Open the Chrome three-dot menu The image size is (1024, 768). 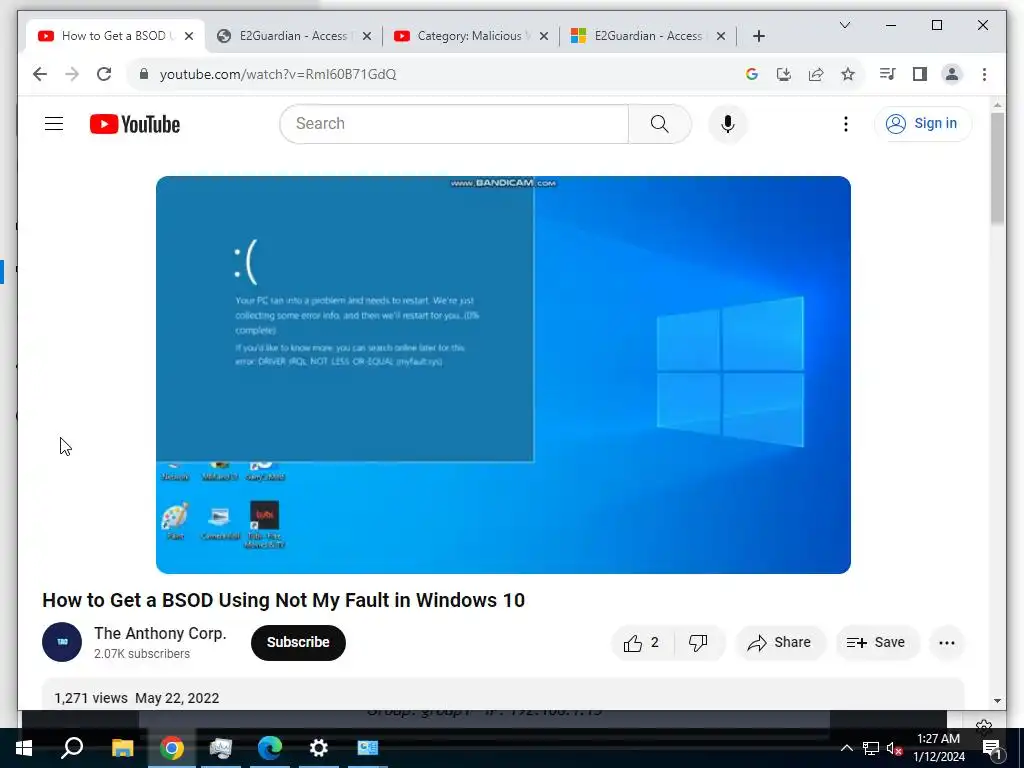pos(984,74)
